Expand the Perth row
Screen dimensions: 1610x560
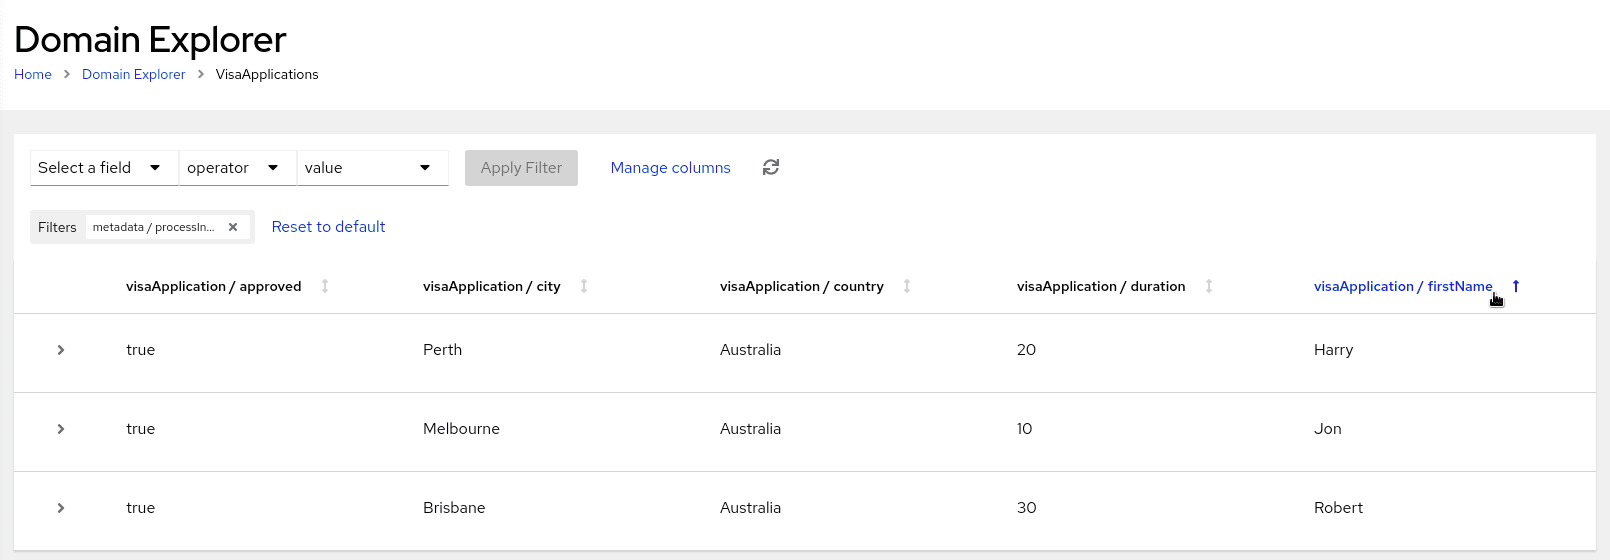61,350
